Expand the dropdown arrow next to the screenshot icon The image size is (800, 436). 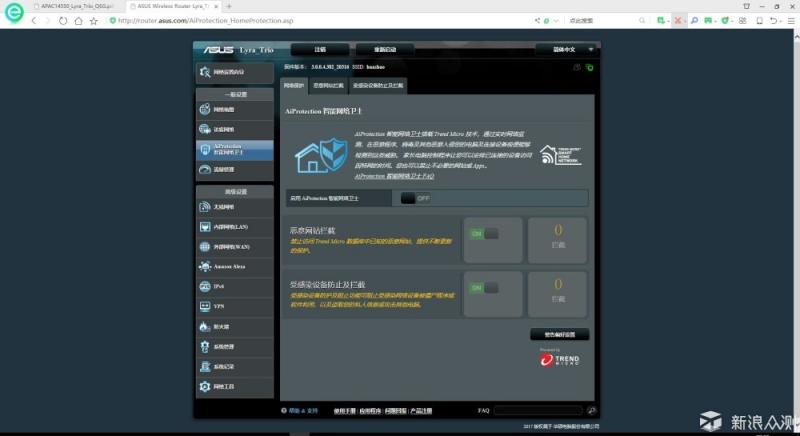point(668,21)
